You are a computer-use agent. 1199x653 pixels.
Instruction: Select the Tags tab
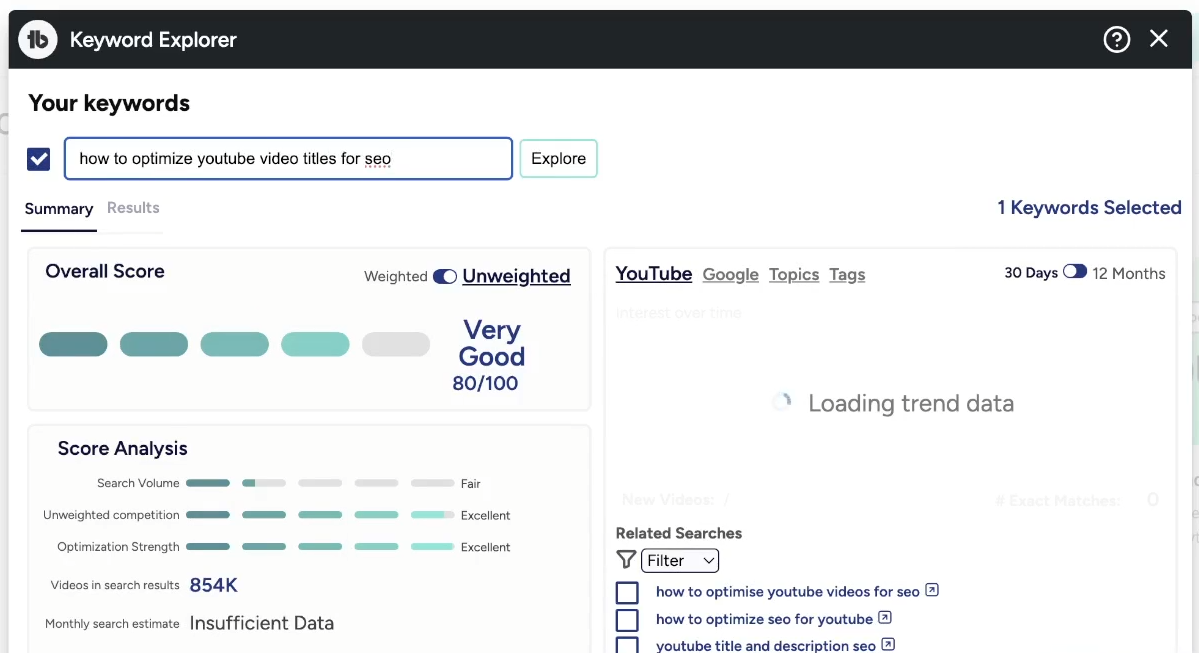[x=847, y=275]
